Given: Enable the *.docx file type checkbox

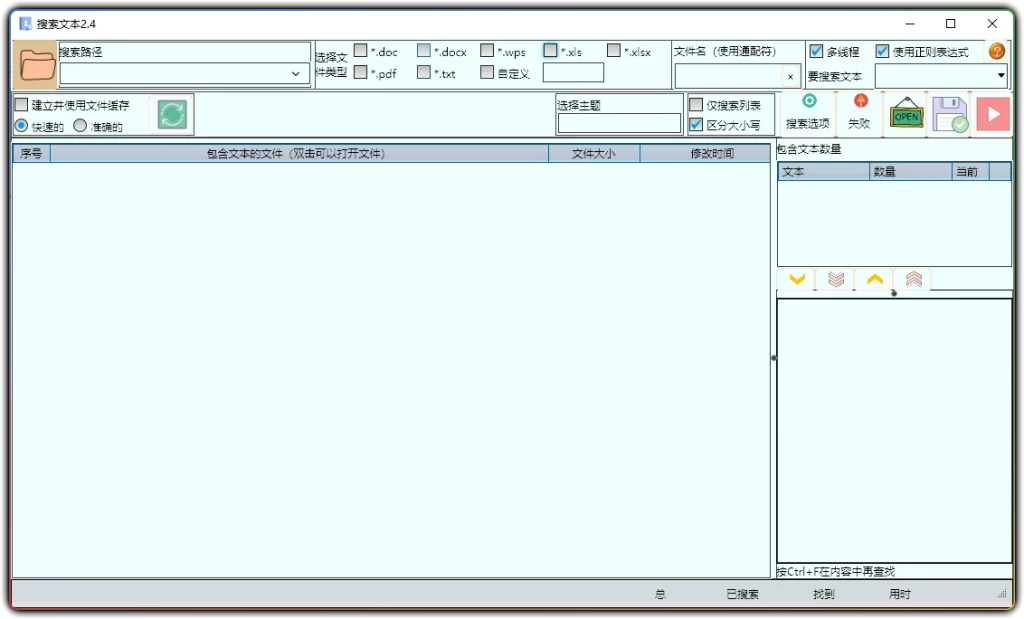Looking at the screenshot, I should click(x=424, y=50).
